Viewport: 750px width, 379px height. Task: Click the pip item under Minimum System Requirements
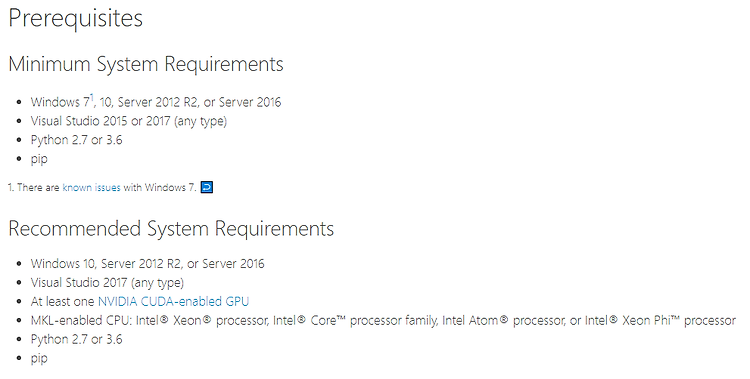pyautogui.click(x=39, y=159)
